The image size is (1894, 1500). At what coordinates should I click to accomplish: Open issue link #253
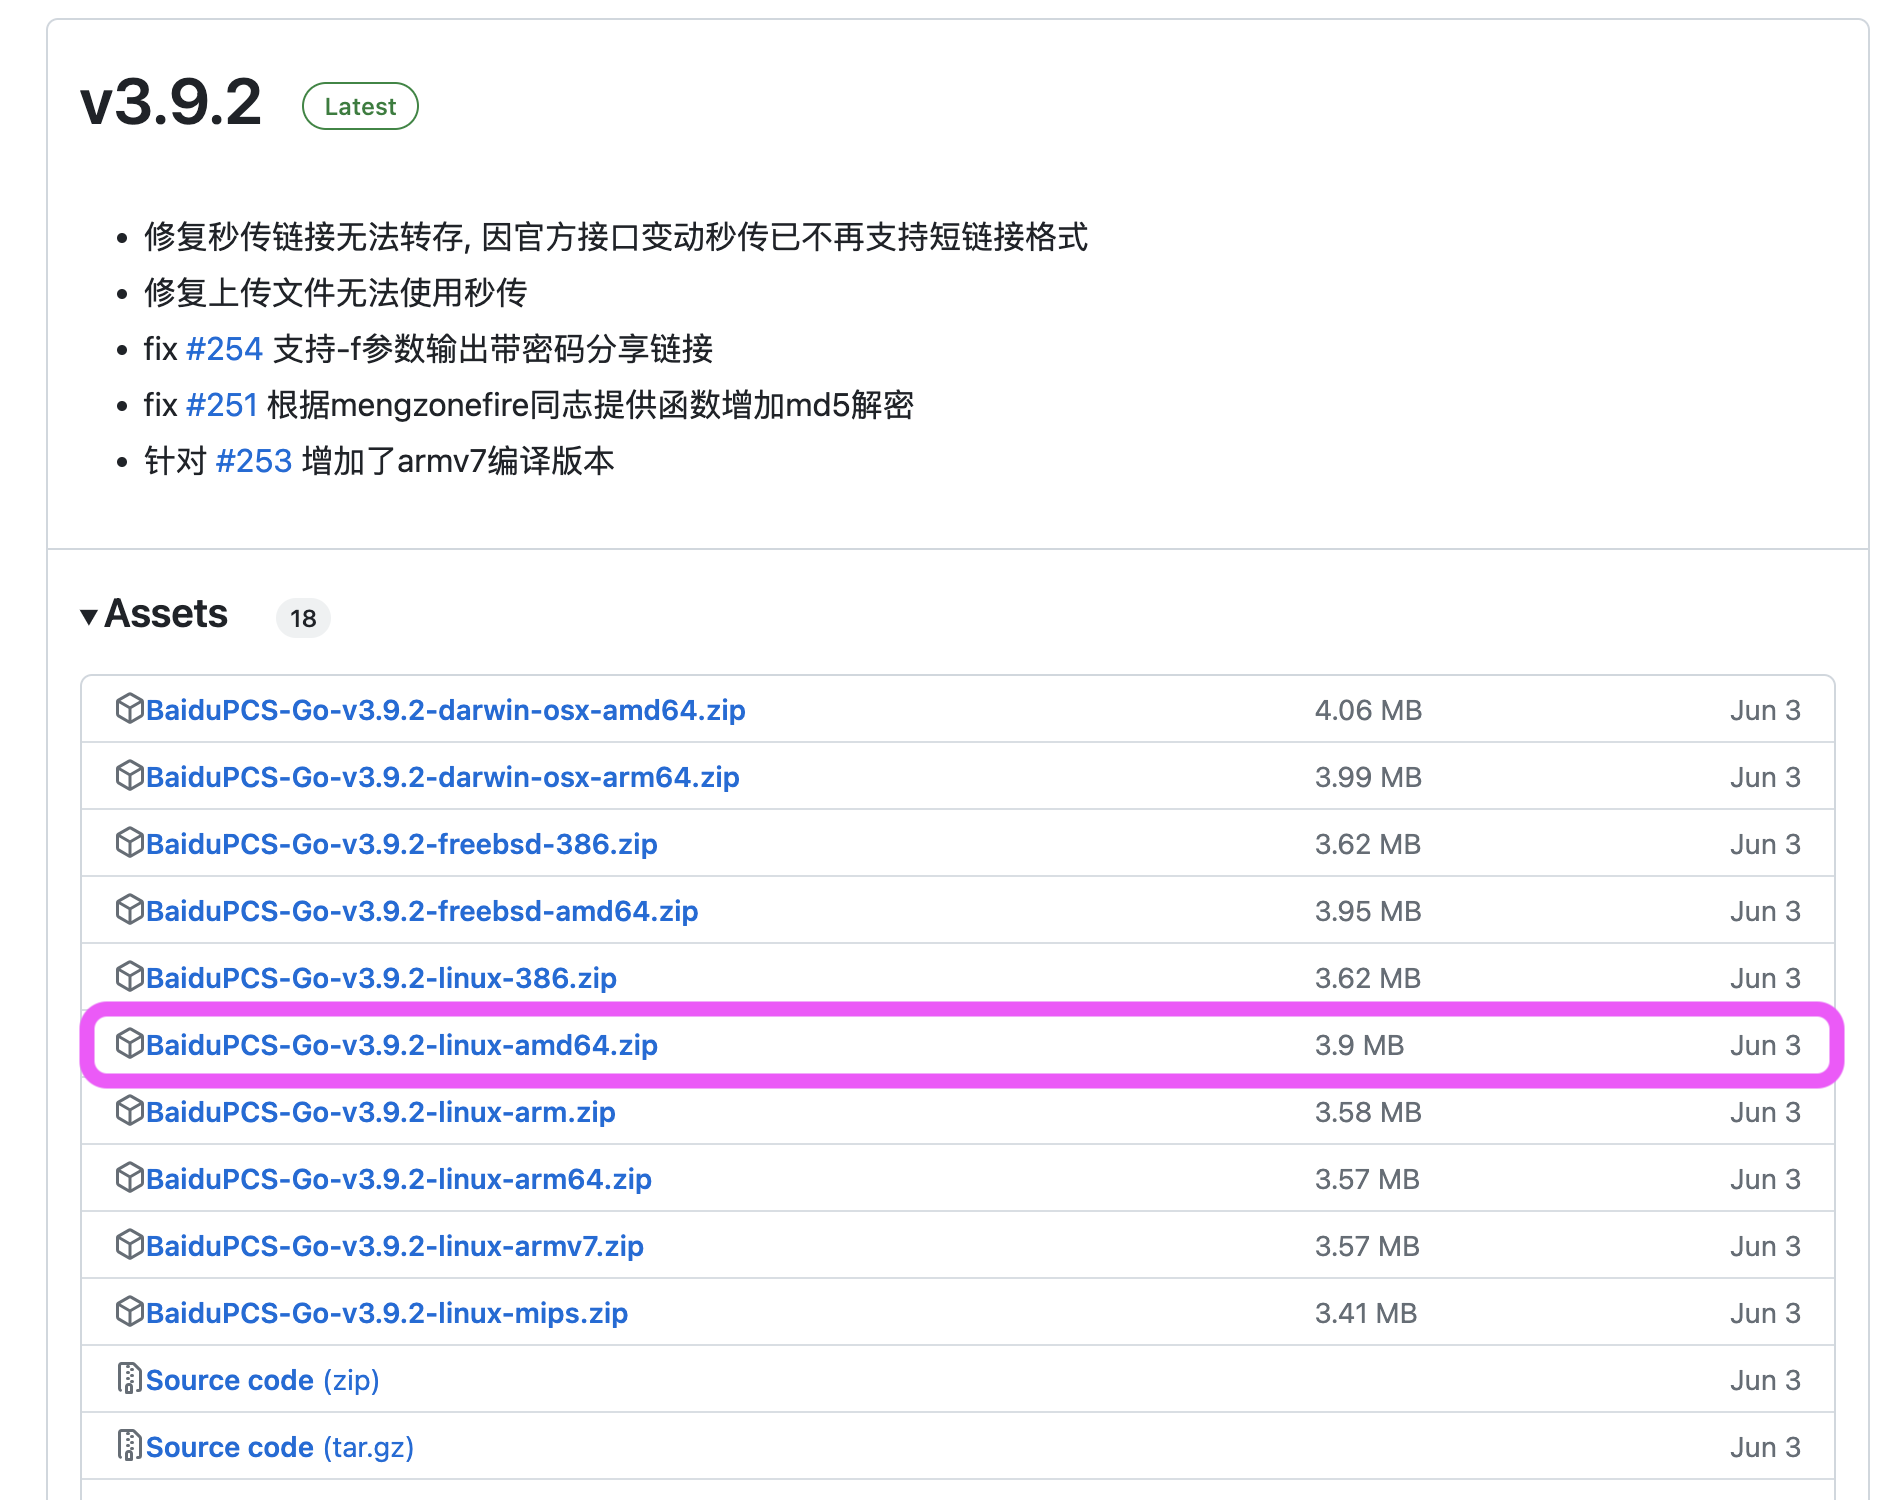click(254, 461)
